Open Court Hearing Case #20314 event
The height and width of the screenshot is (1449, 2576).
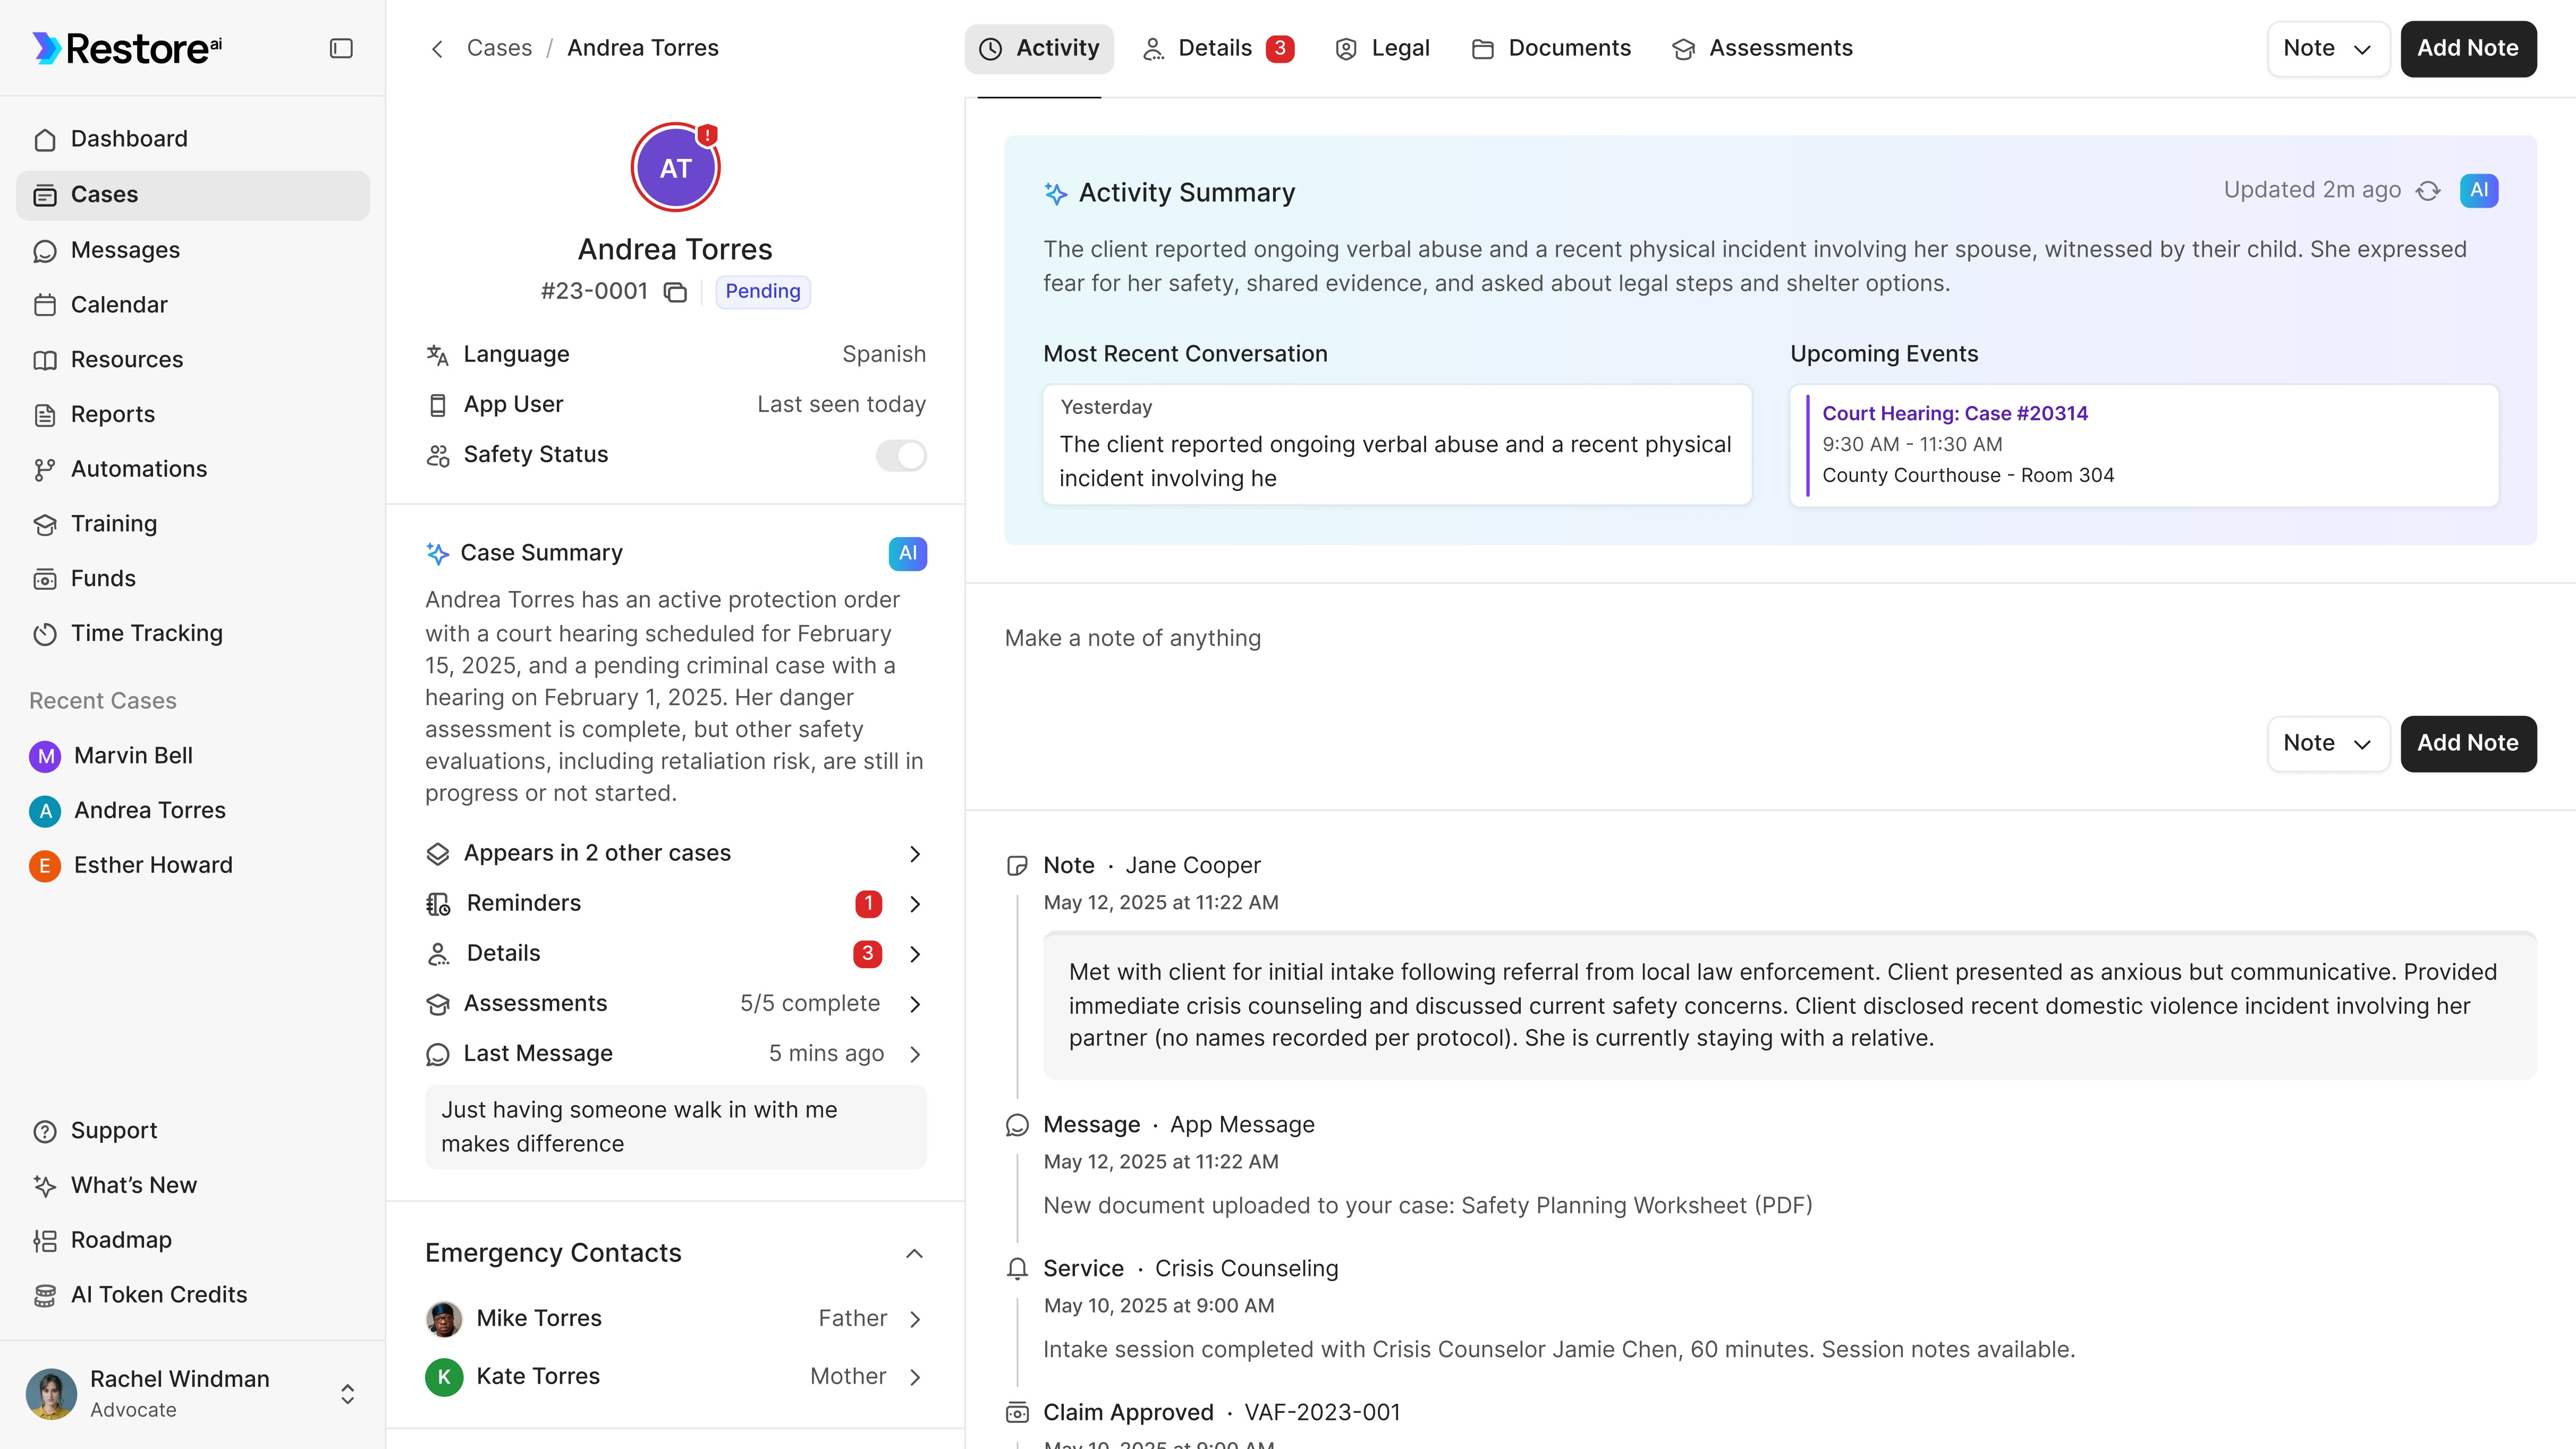[1954, 413]
